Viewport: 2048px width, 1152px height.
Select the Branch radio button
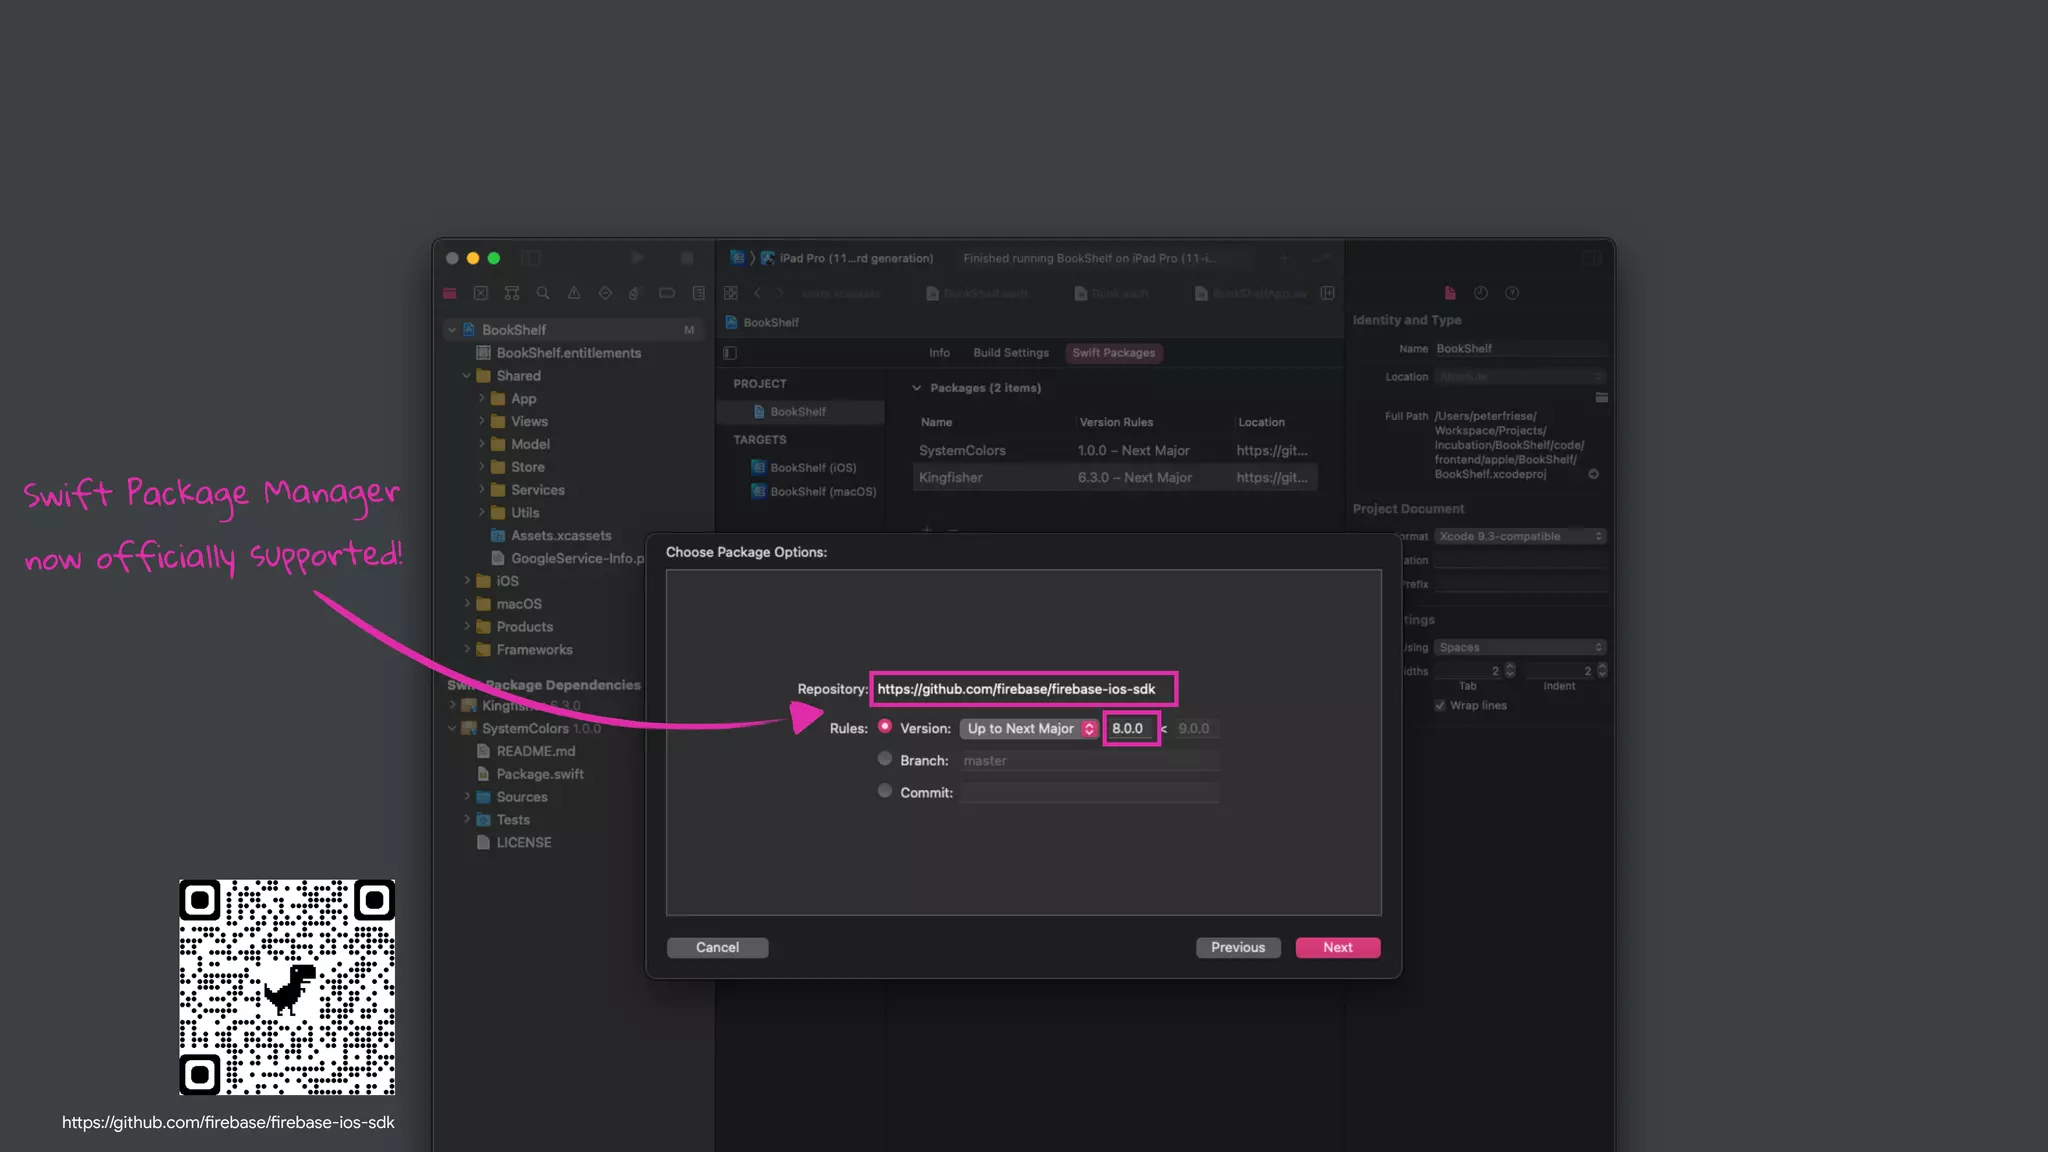tap(885, 759)
